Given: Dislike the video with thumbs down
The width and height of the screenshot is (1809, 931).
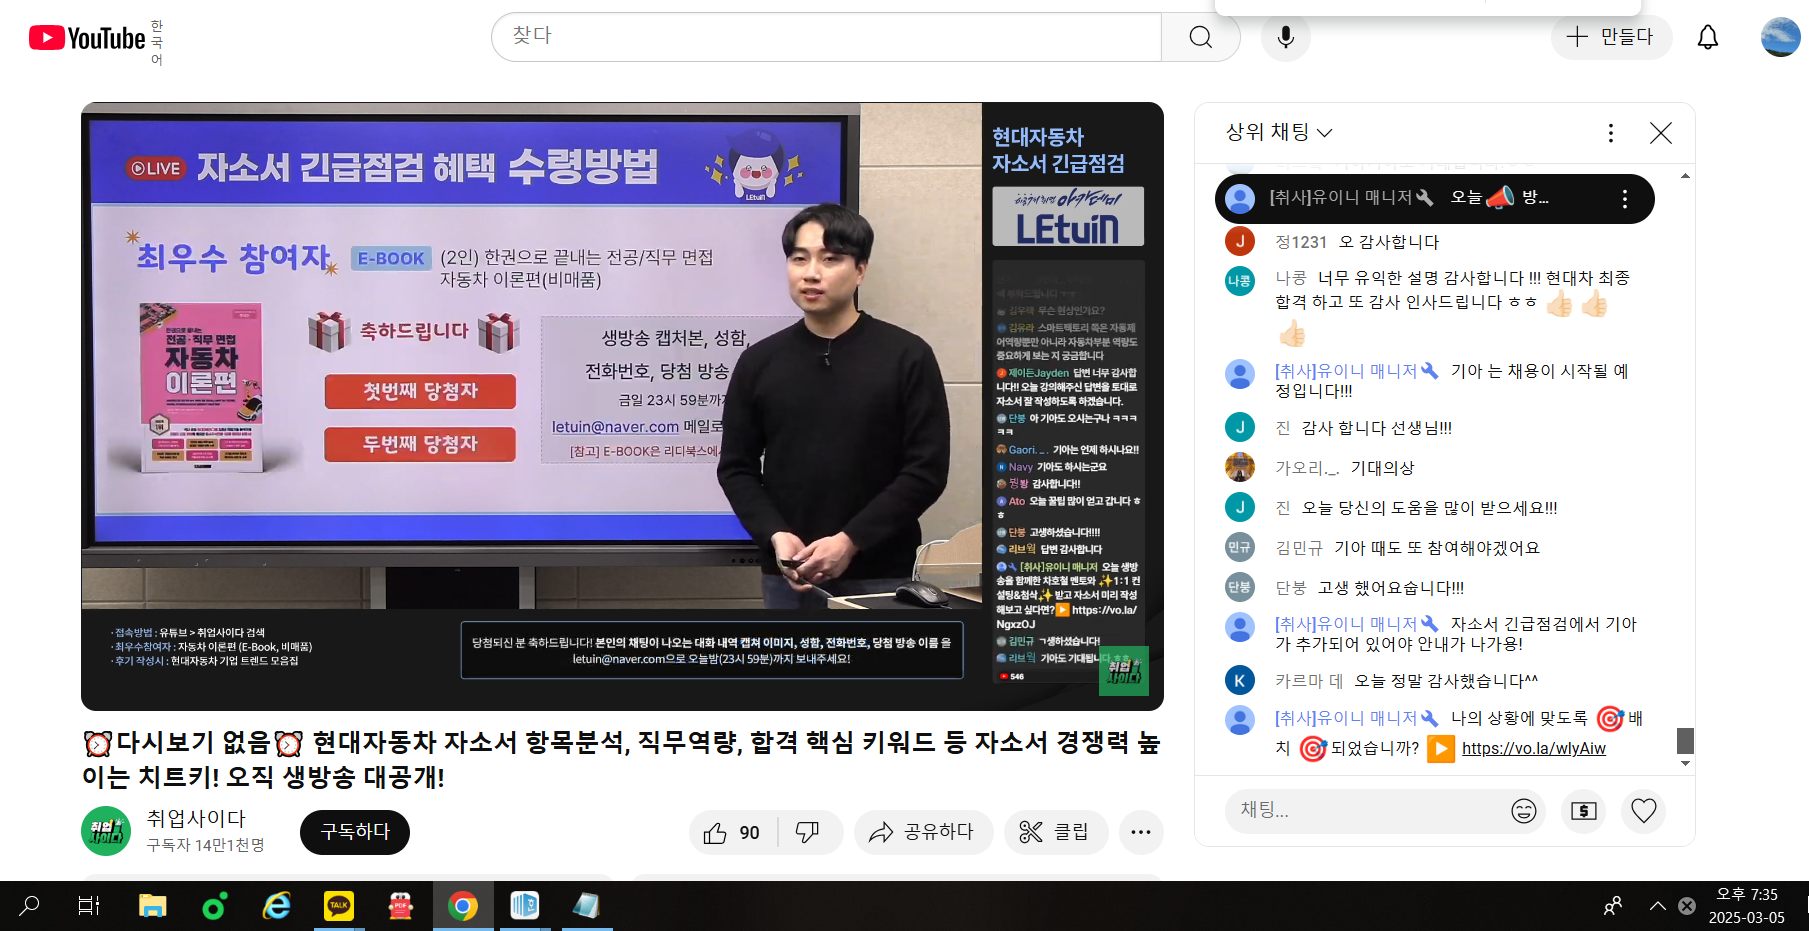Looking at the screenshot, I should click(x=808, y=833).
